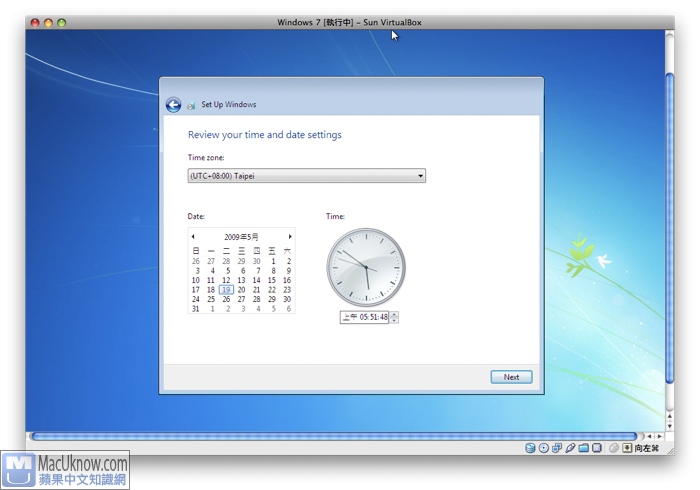Screen dimensions: 700x490
Task: Click the VirtualBox USB devices status icon
Action: (x=570, y=448)
